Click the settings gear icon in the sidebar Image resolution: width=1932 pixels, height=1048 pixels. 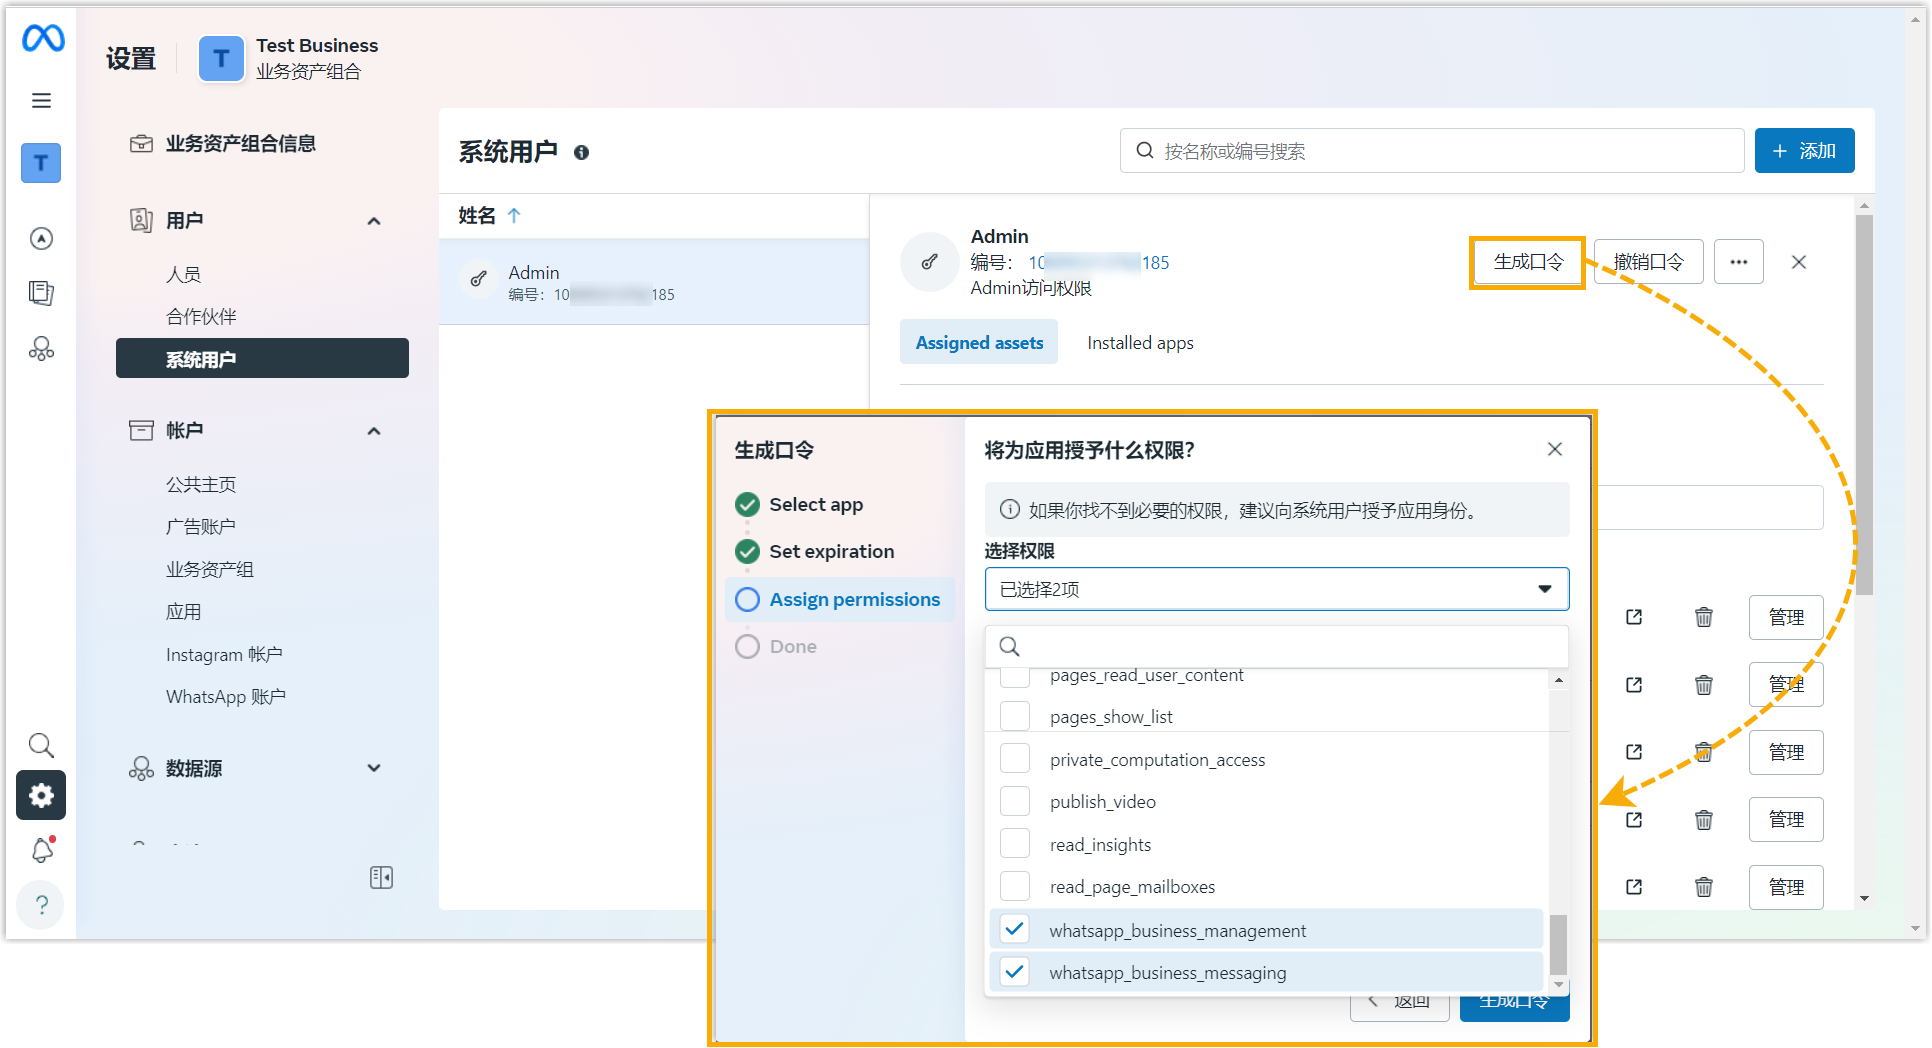(x=41, y=795)
